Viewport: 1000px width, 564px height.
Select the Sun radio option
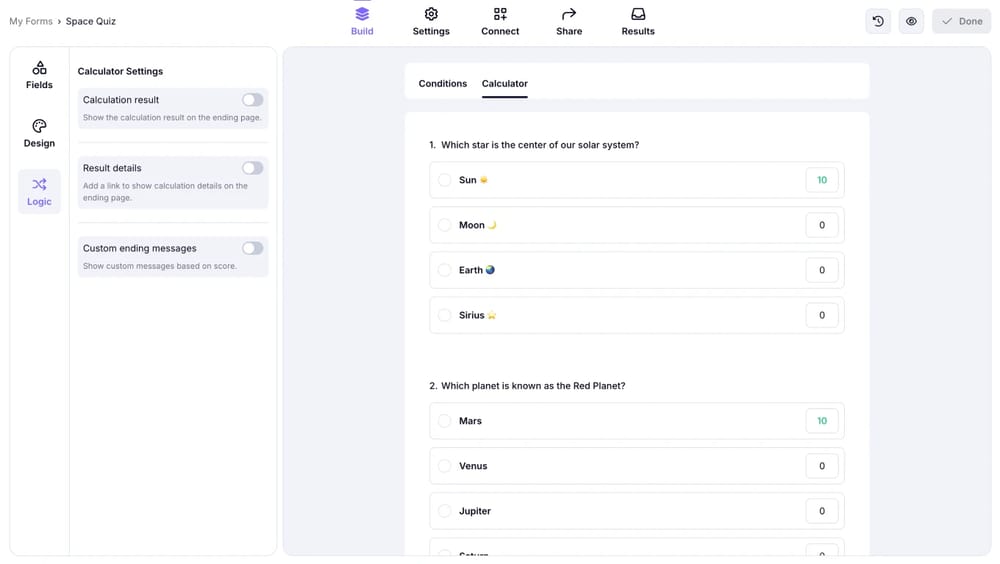pyautogui.click(x=445, y=180)
